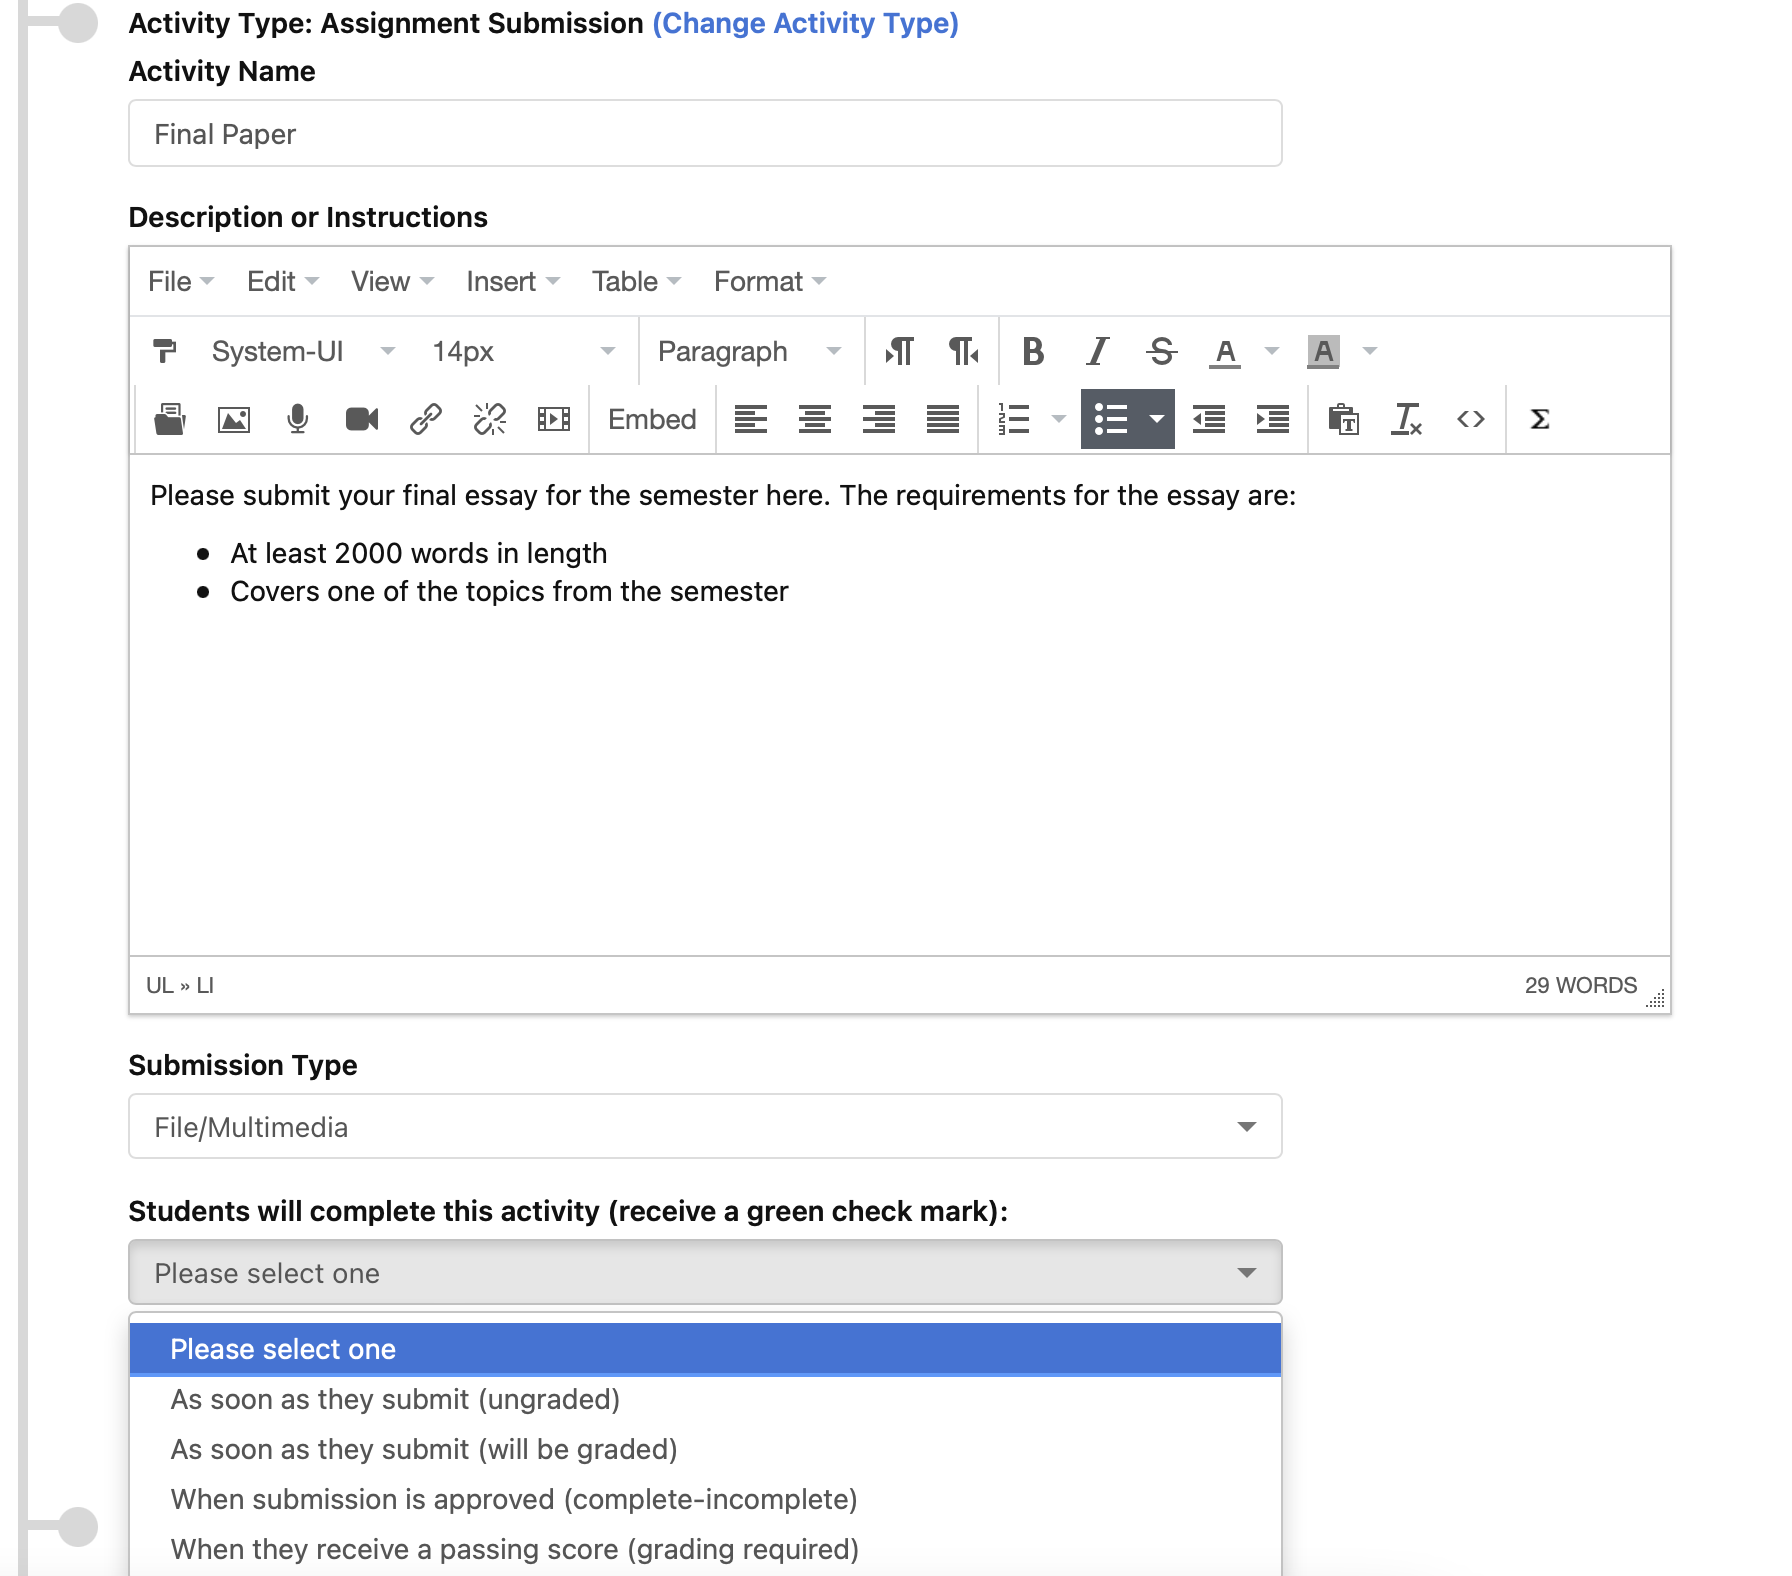The width and height of the screenshot is (1792, 1576).
Task: Increase indent of the text
Action: [x=1273, y=419]
